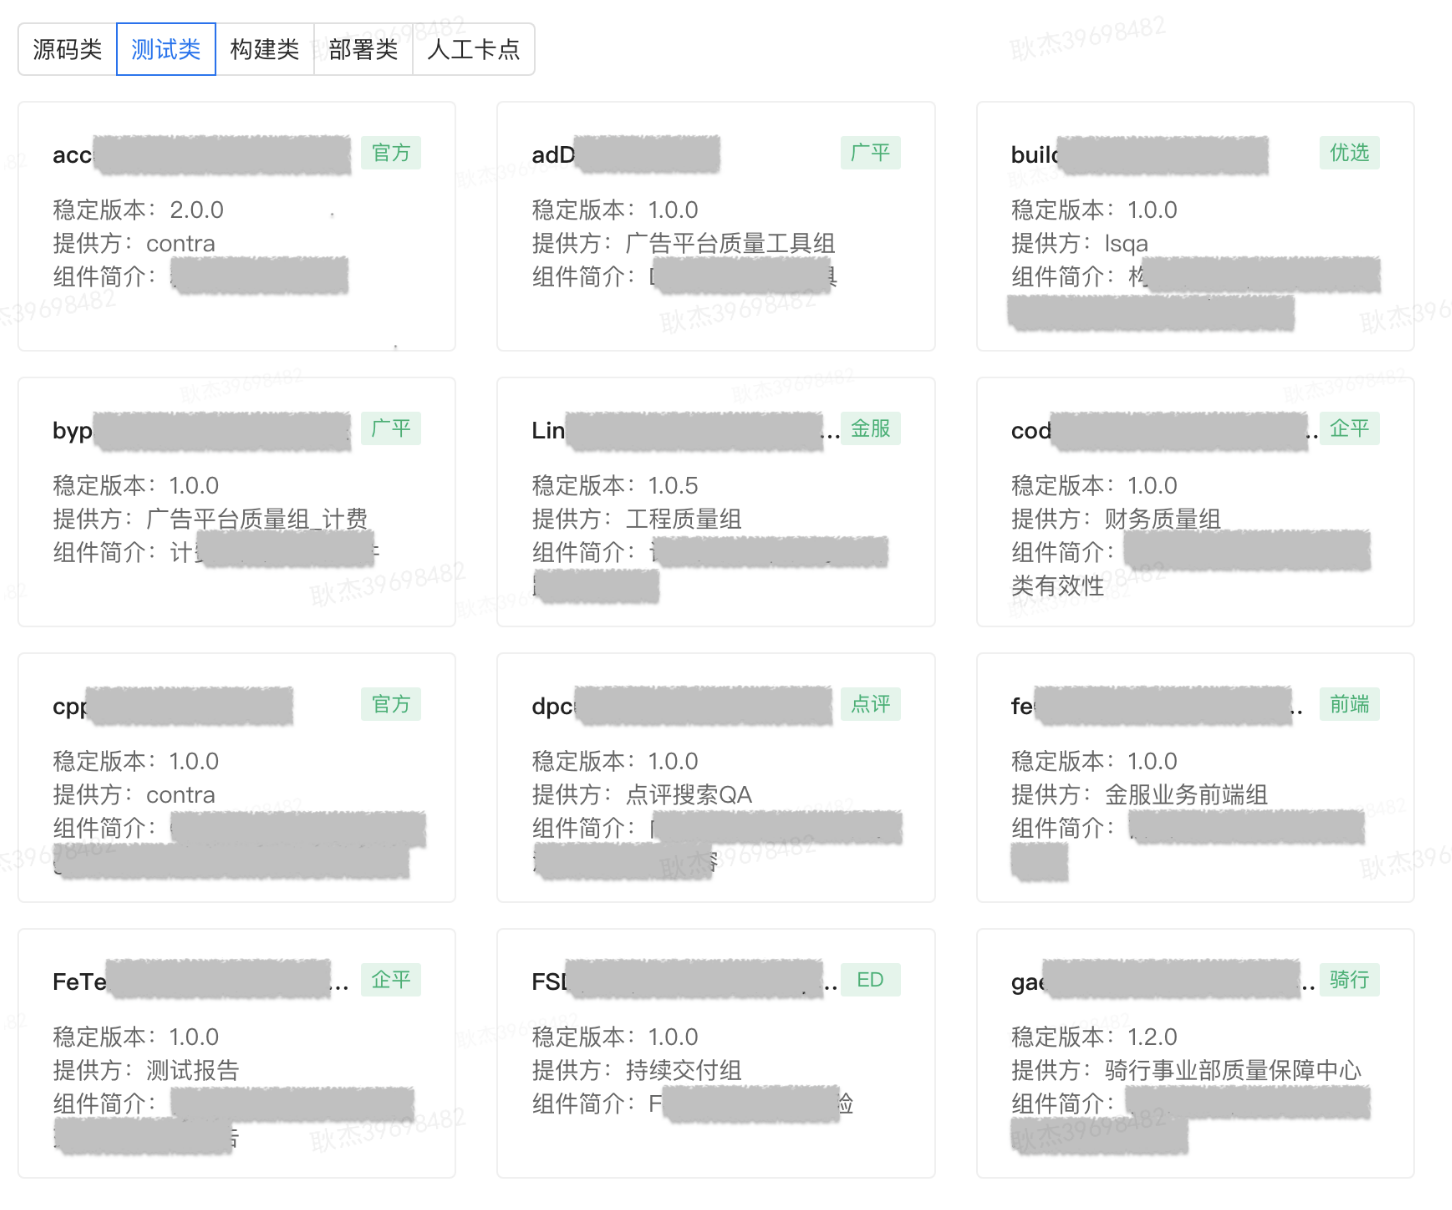Viewport: 1452px width, 1210px height.
Task: Click the ED tag on the FSD component
Action: (870, 979)
